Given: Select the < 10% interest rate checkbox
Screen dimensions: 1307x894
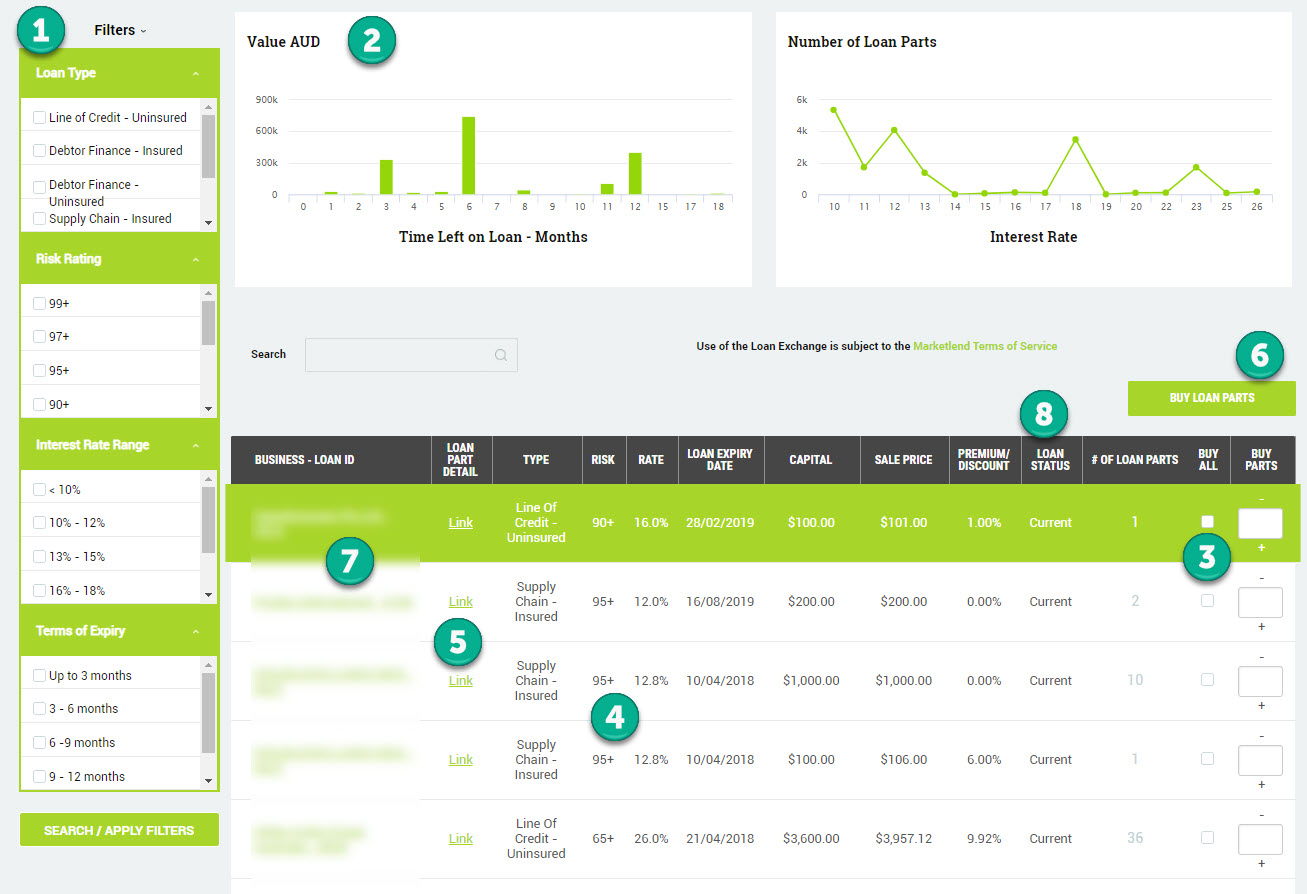Looking at the screenshot, I should [x=39, y=490].
